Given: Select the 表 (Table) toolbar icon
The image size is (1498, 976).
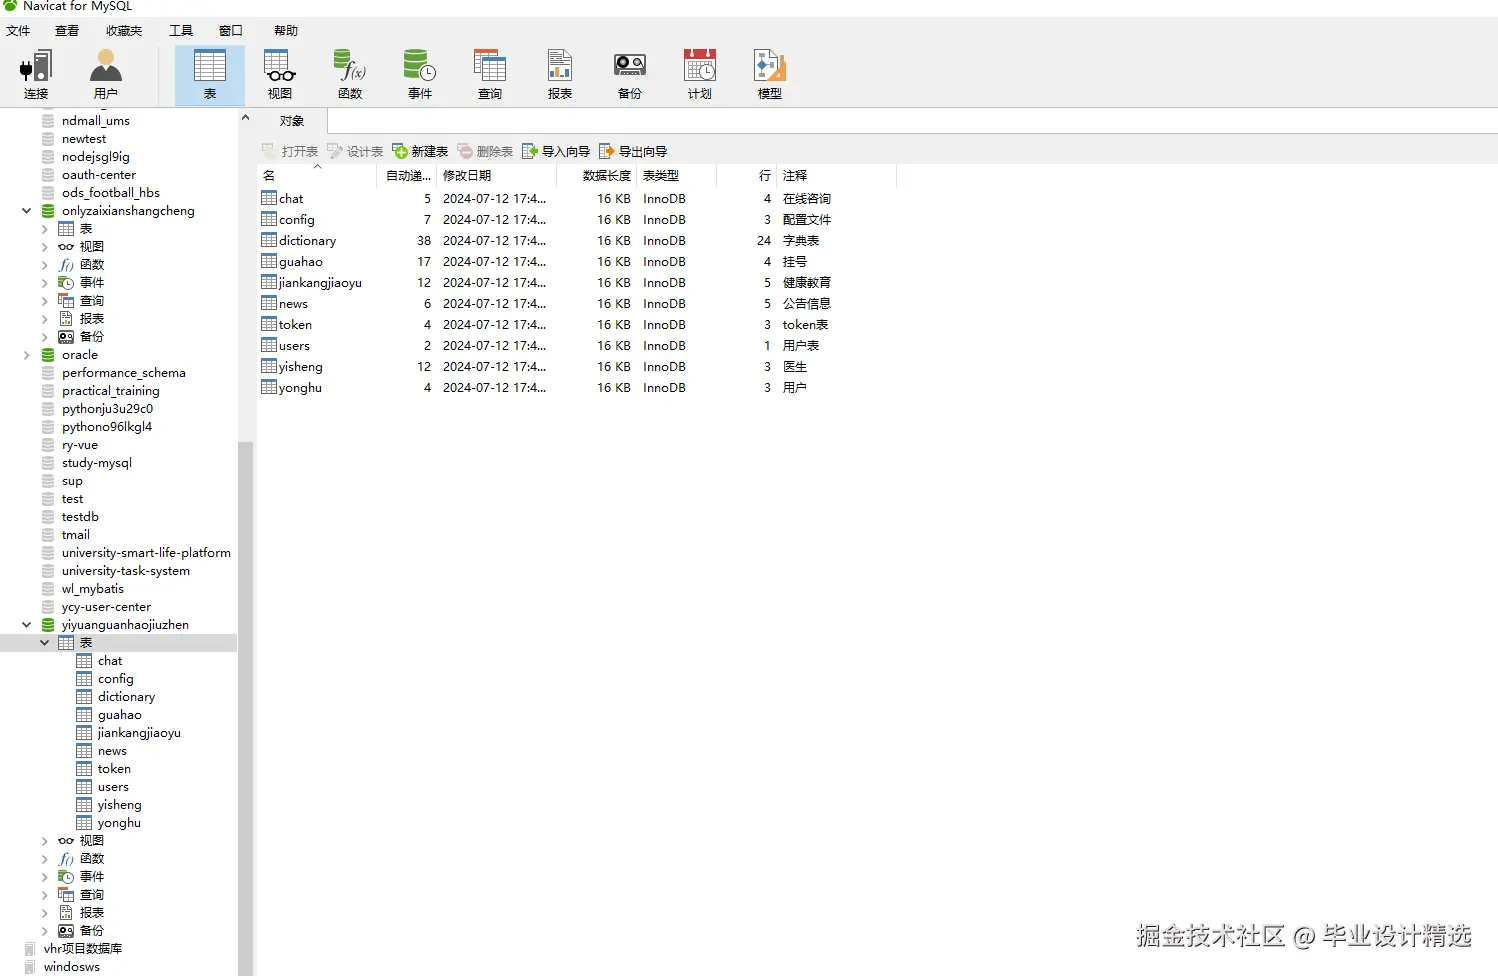Looking at the screenshot, I should (x=210, y=75).
